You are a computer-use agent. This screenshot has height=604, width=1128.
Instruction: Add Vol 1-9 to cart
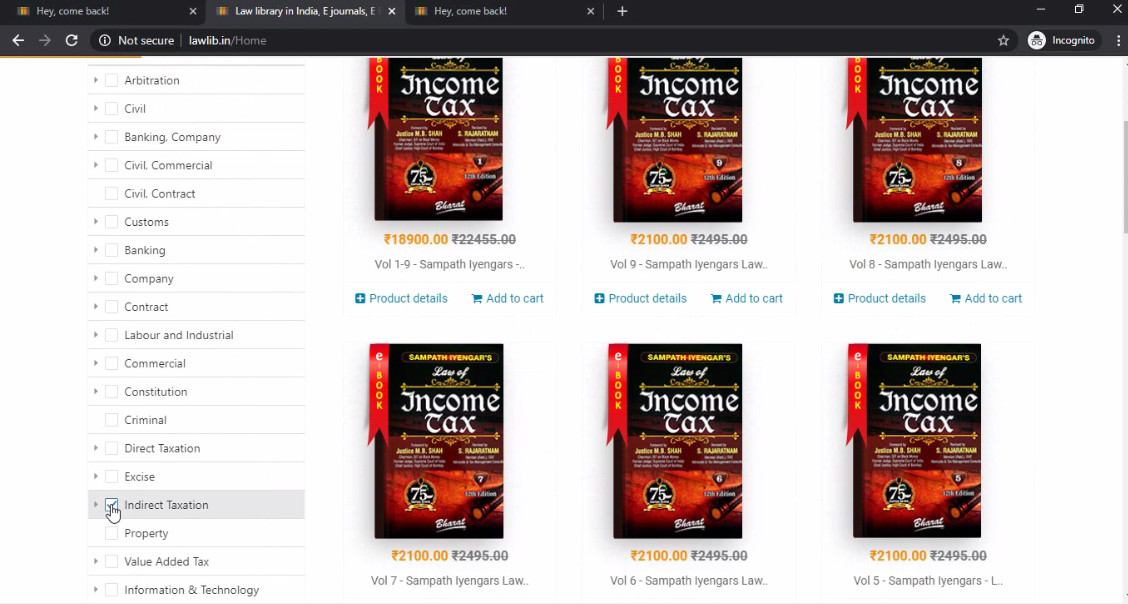(x=508, y=298)
